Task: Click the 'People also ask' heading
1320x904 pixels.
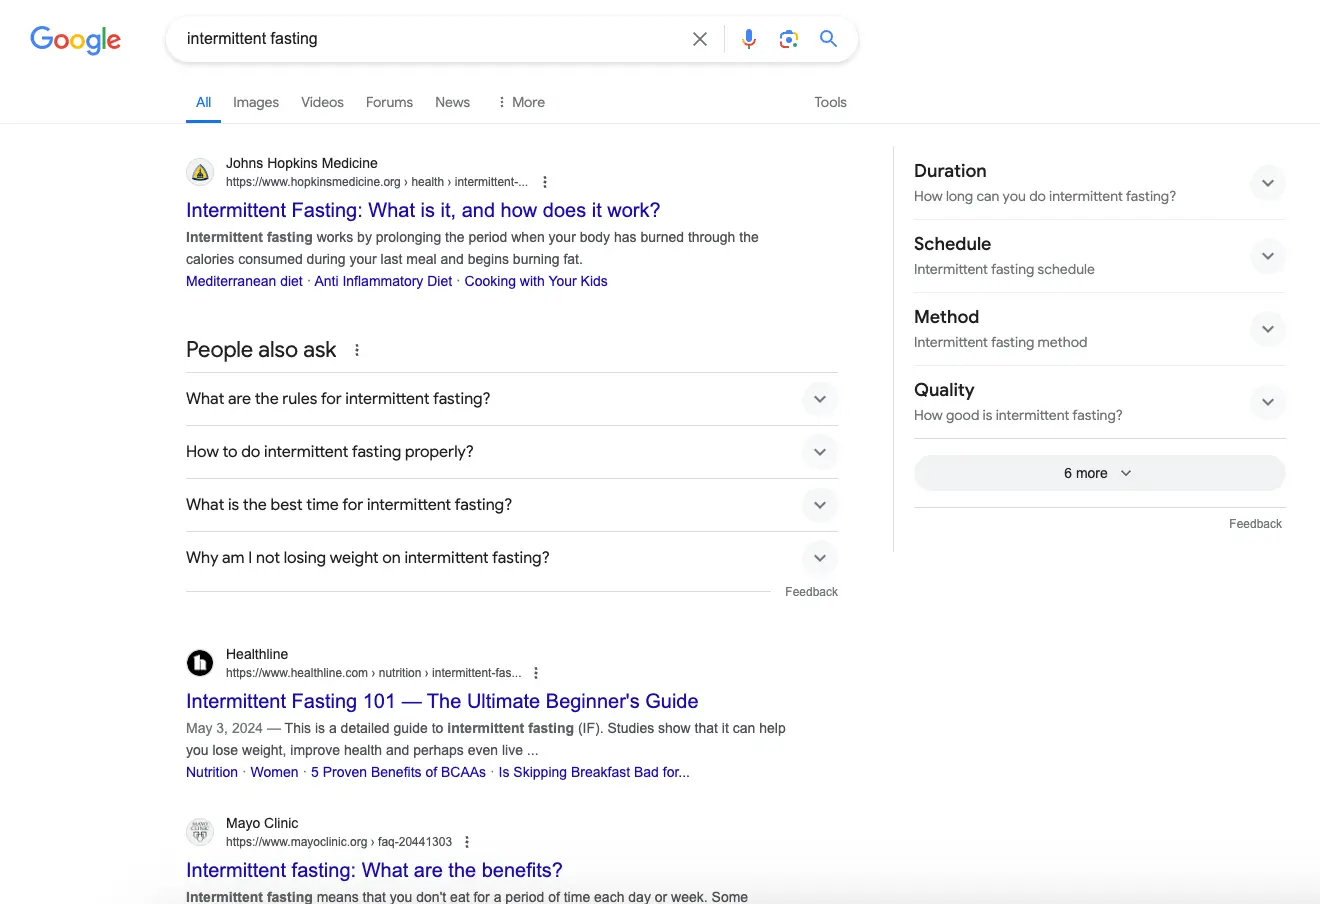Action: pos(261,350)
